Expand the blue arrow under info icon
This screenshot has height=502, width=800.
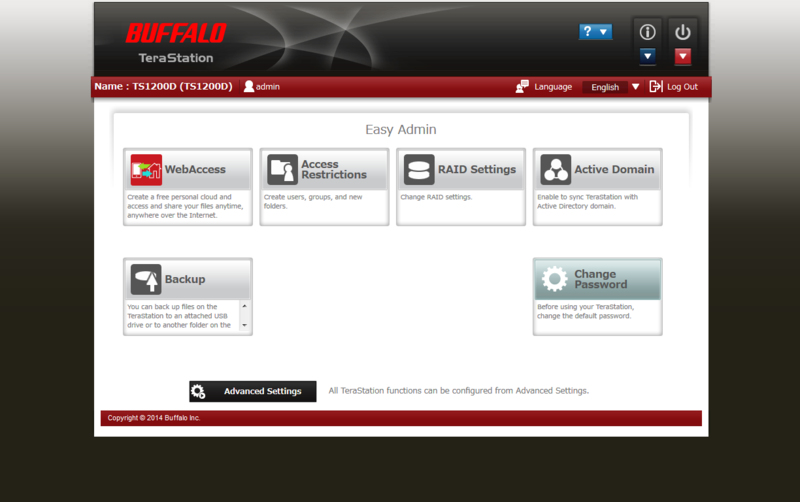[x=647, y=56]
